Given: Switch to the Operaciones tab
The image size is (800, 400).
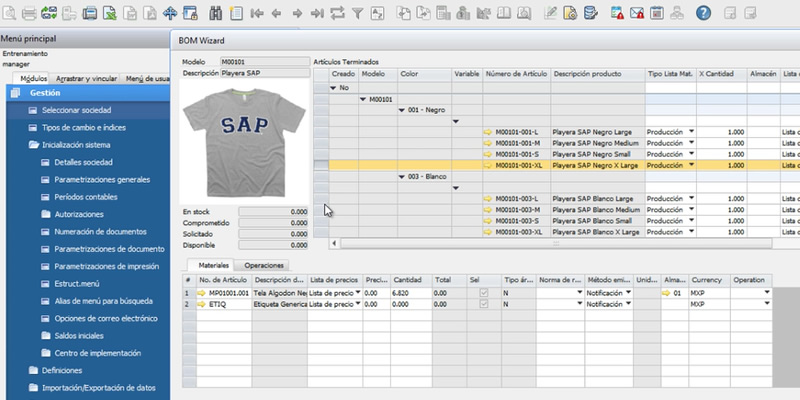Looking at the screenshot, I should point(264,264).
